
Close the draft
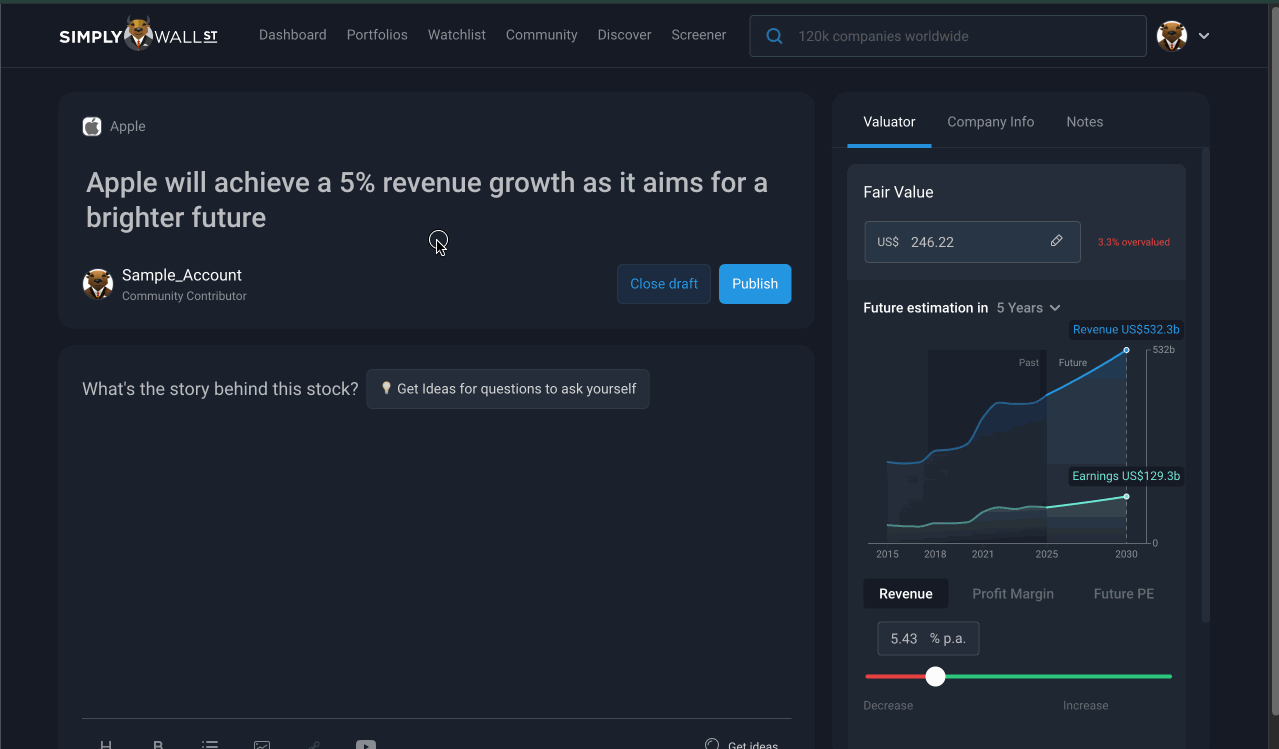click(664, 284)
